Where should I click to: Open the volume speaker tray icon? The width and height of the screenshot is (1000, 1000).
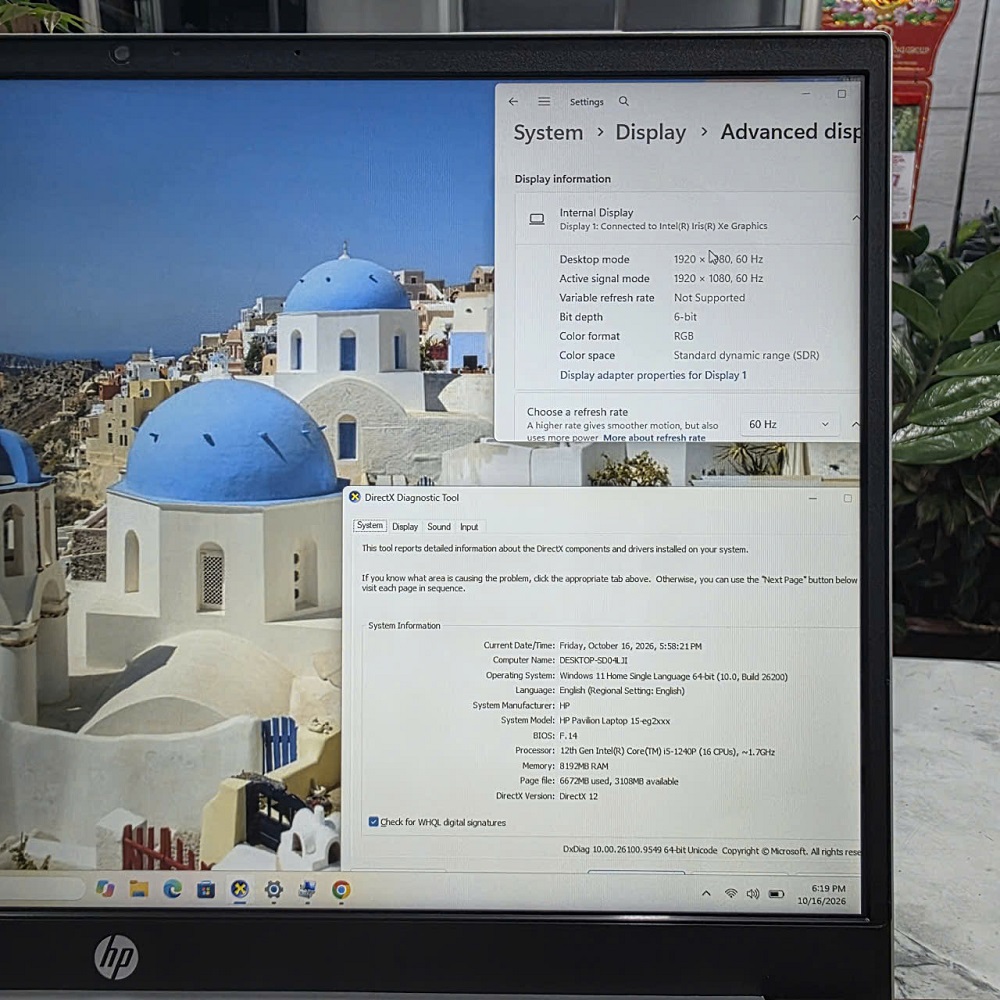coord(753,893)
